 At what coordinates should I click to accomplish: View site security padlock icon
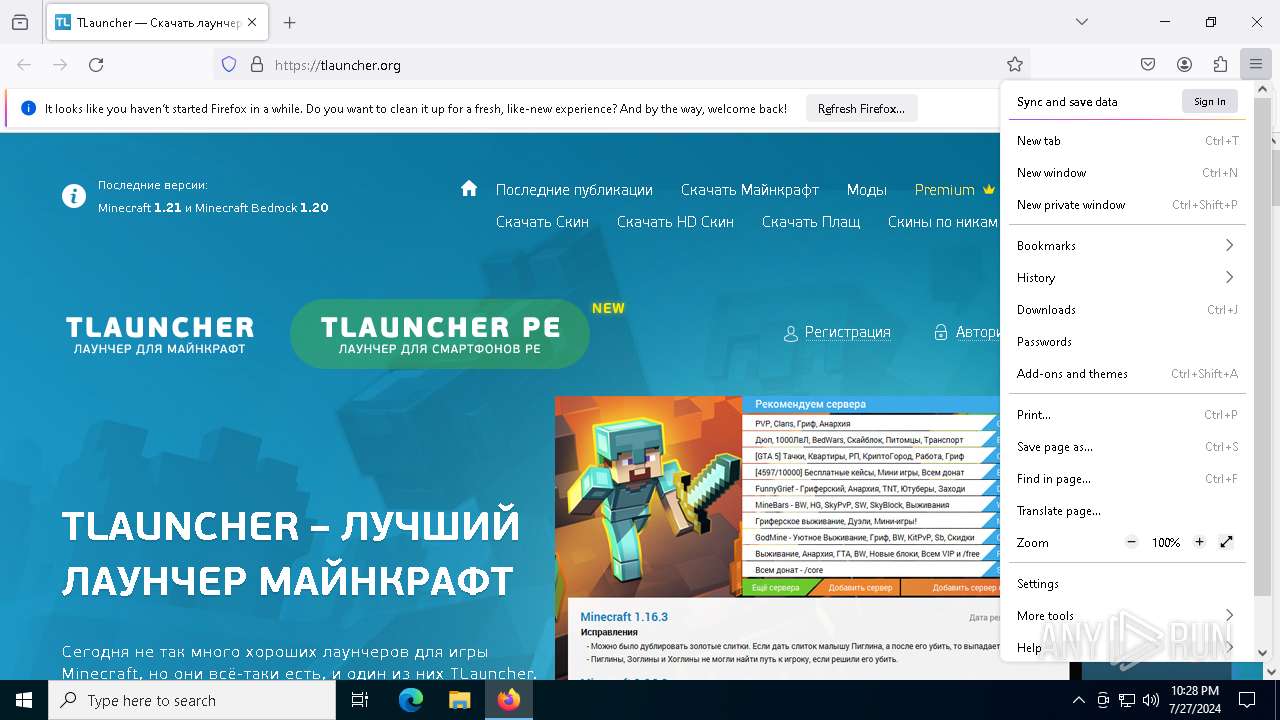257,65
